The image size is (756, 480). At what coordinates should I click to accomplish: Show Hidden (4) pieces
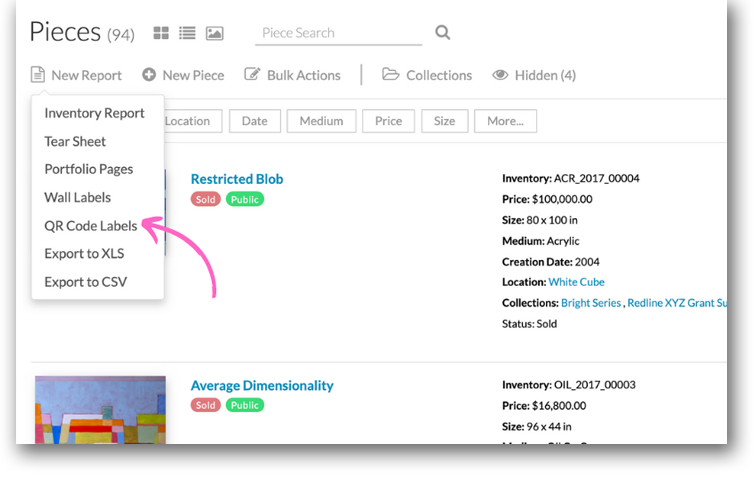[x=534, y=75]
